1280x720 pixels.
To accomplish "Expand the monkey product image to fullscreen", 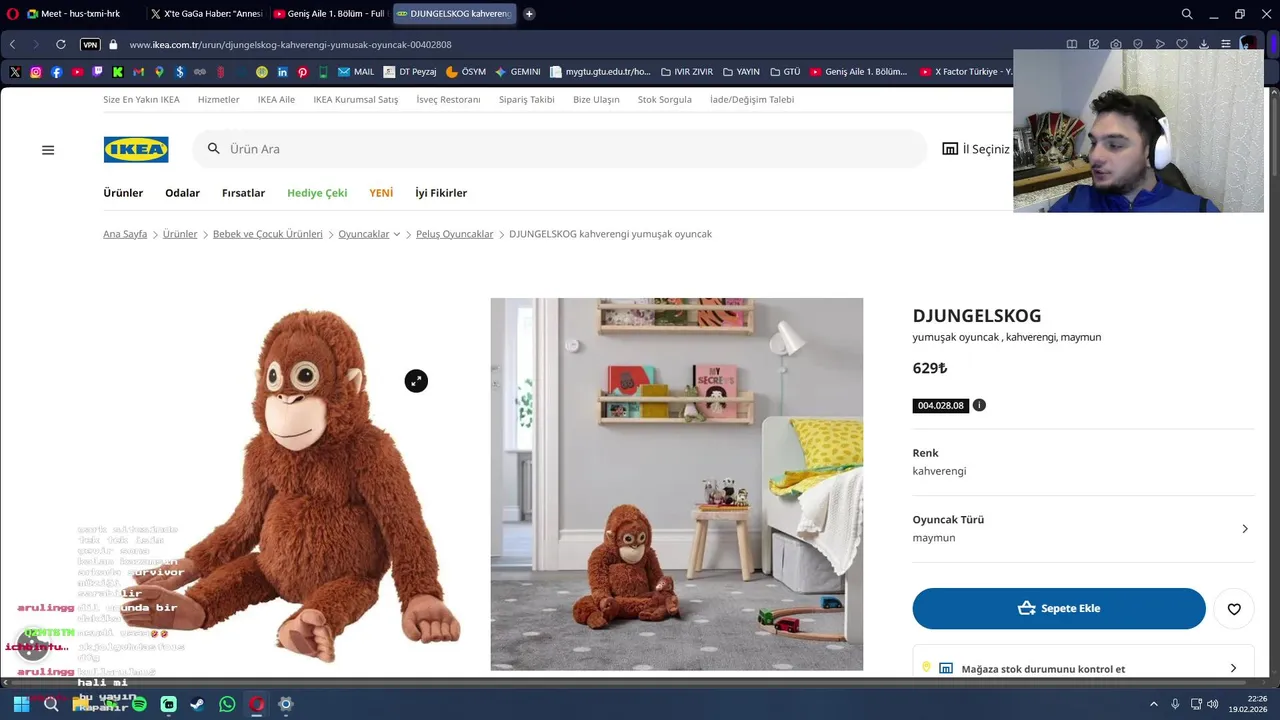I will (x=416, y=381).
